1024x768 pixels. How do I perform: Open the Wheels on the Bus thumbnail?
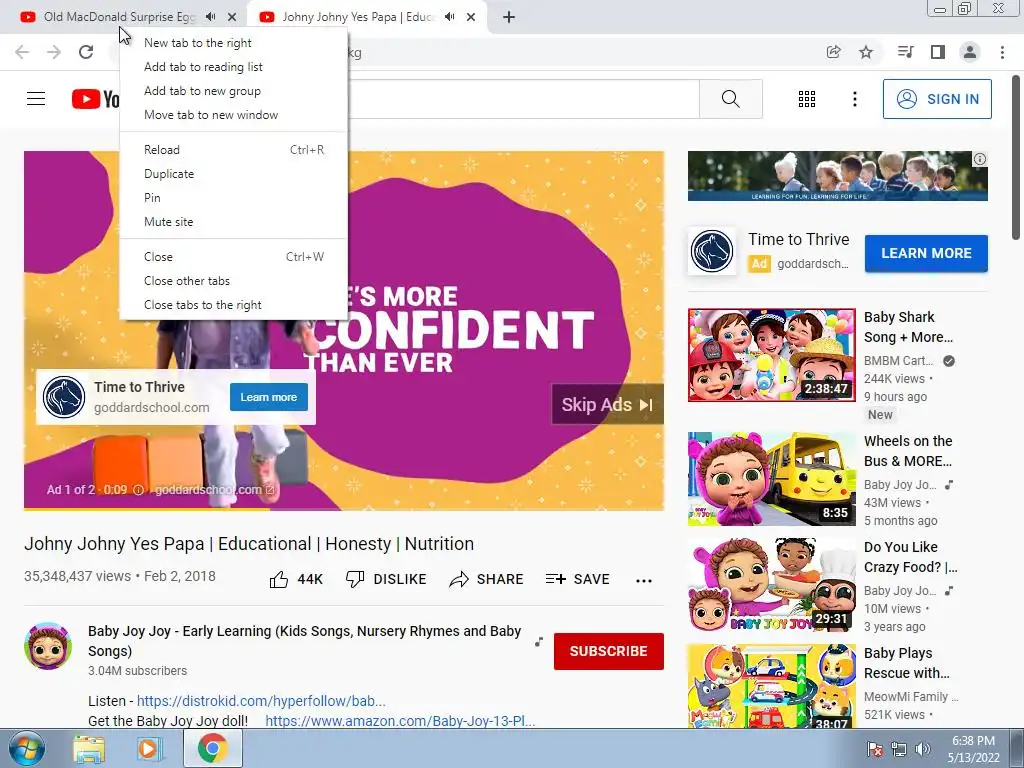click(x=771, y=479)
